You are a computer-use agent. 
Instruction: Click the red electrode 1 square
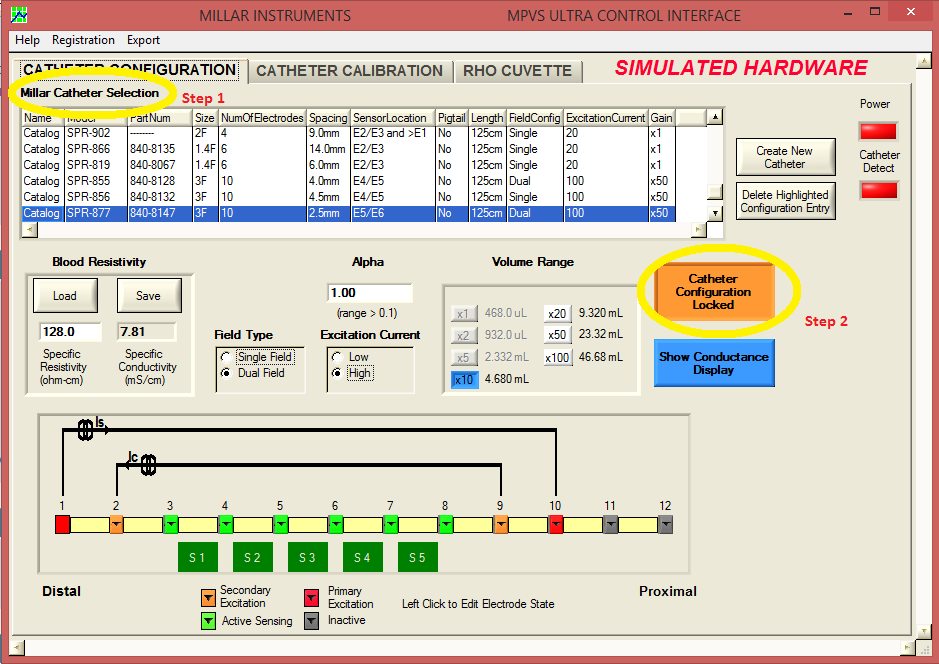pos(62,524)
